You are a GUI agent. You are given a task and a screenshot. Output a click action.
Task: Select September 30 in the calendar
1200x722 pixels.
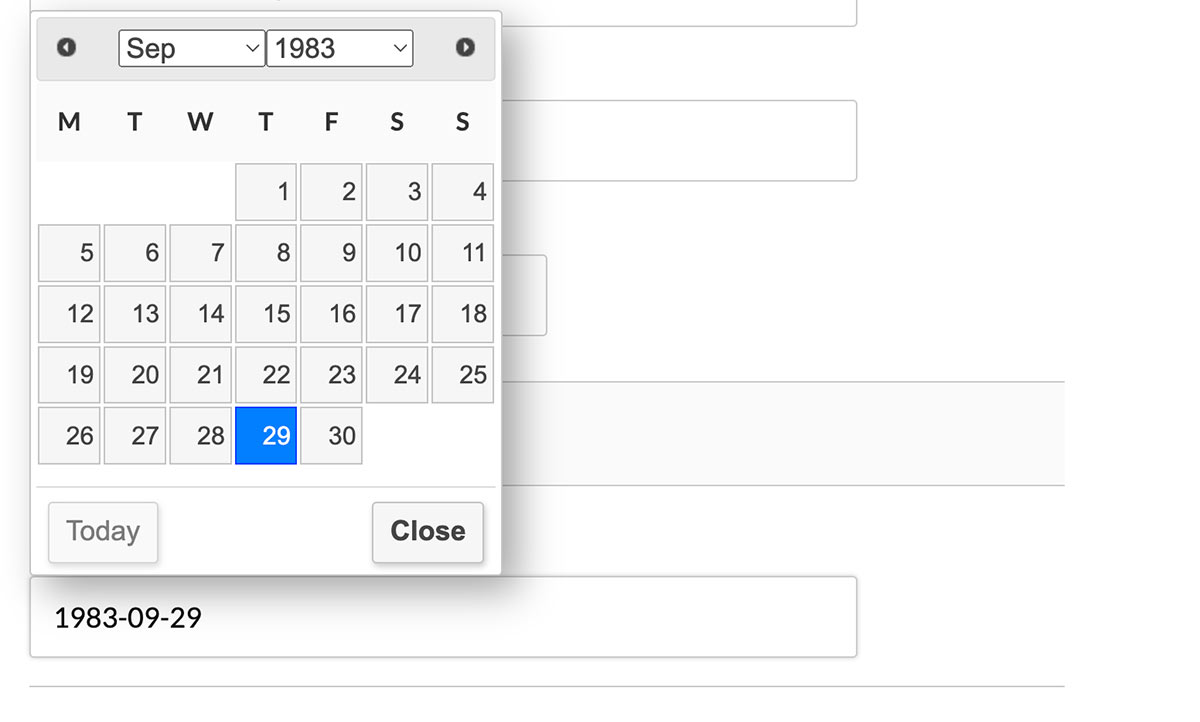pyautogui.click(x=331, y=436)
